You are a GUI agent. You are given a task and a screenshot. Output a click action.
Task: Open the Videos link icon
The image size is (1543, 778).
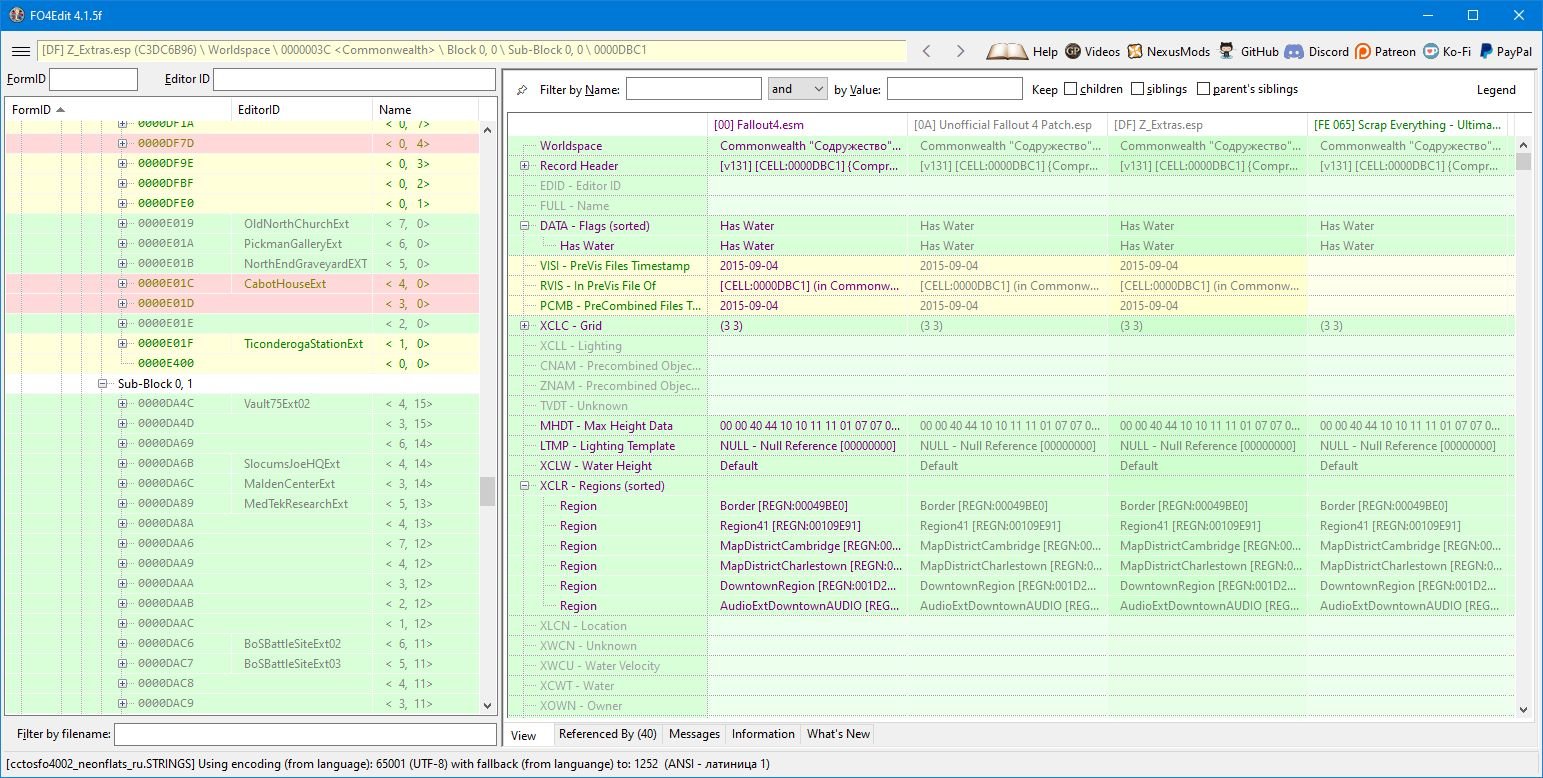[x=1073, y=51]
